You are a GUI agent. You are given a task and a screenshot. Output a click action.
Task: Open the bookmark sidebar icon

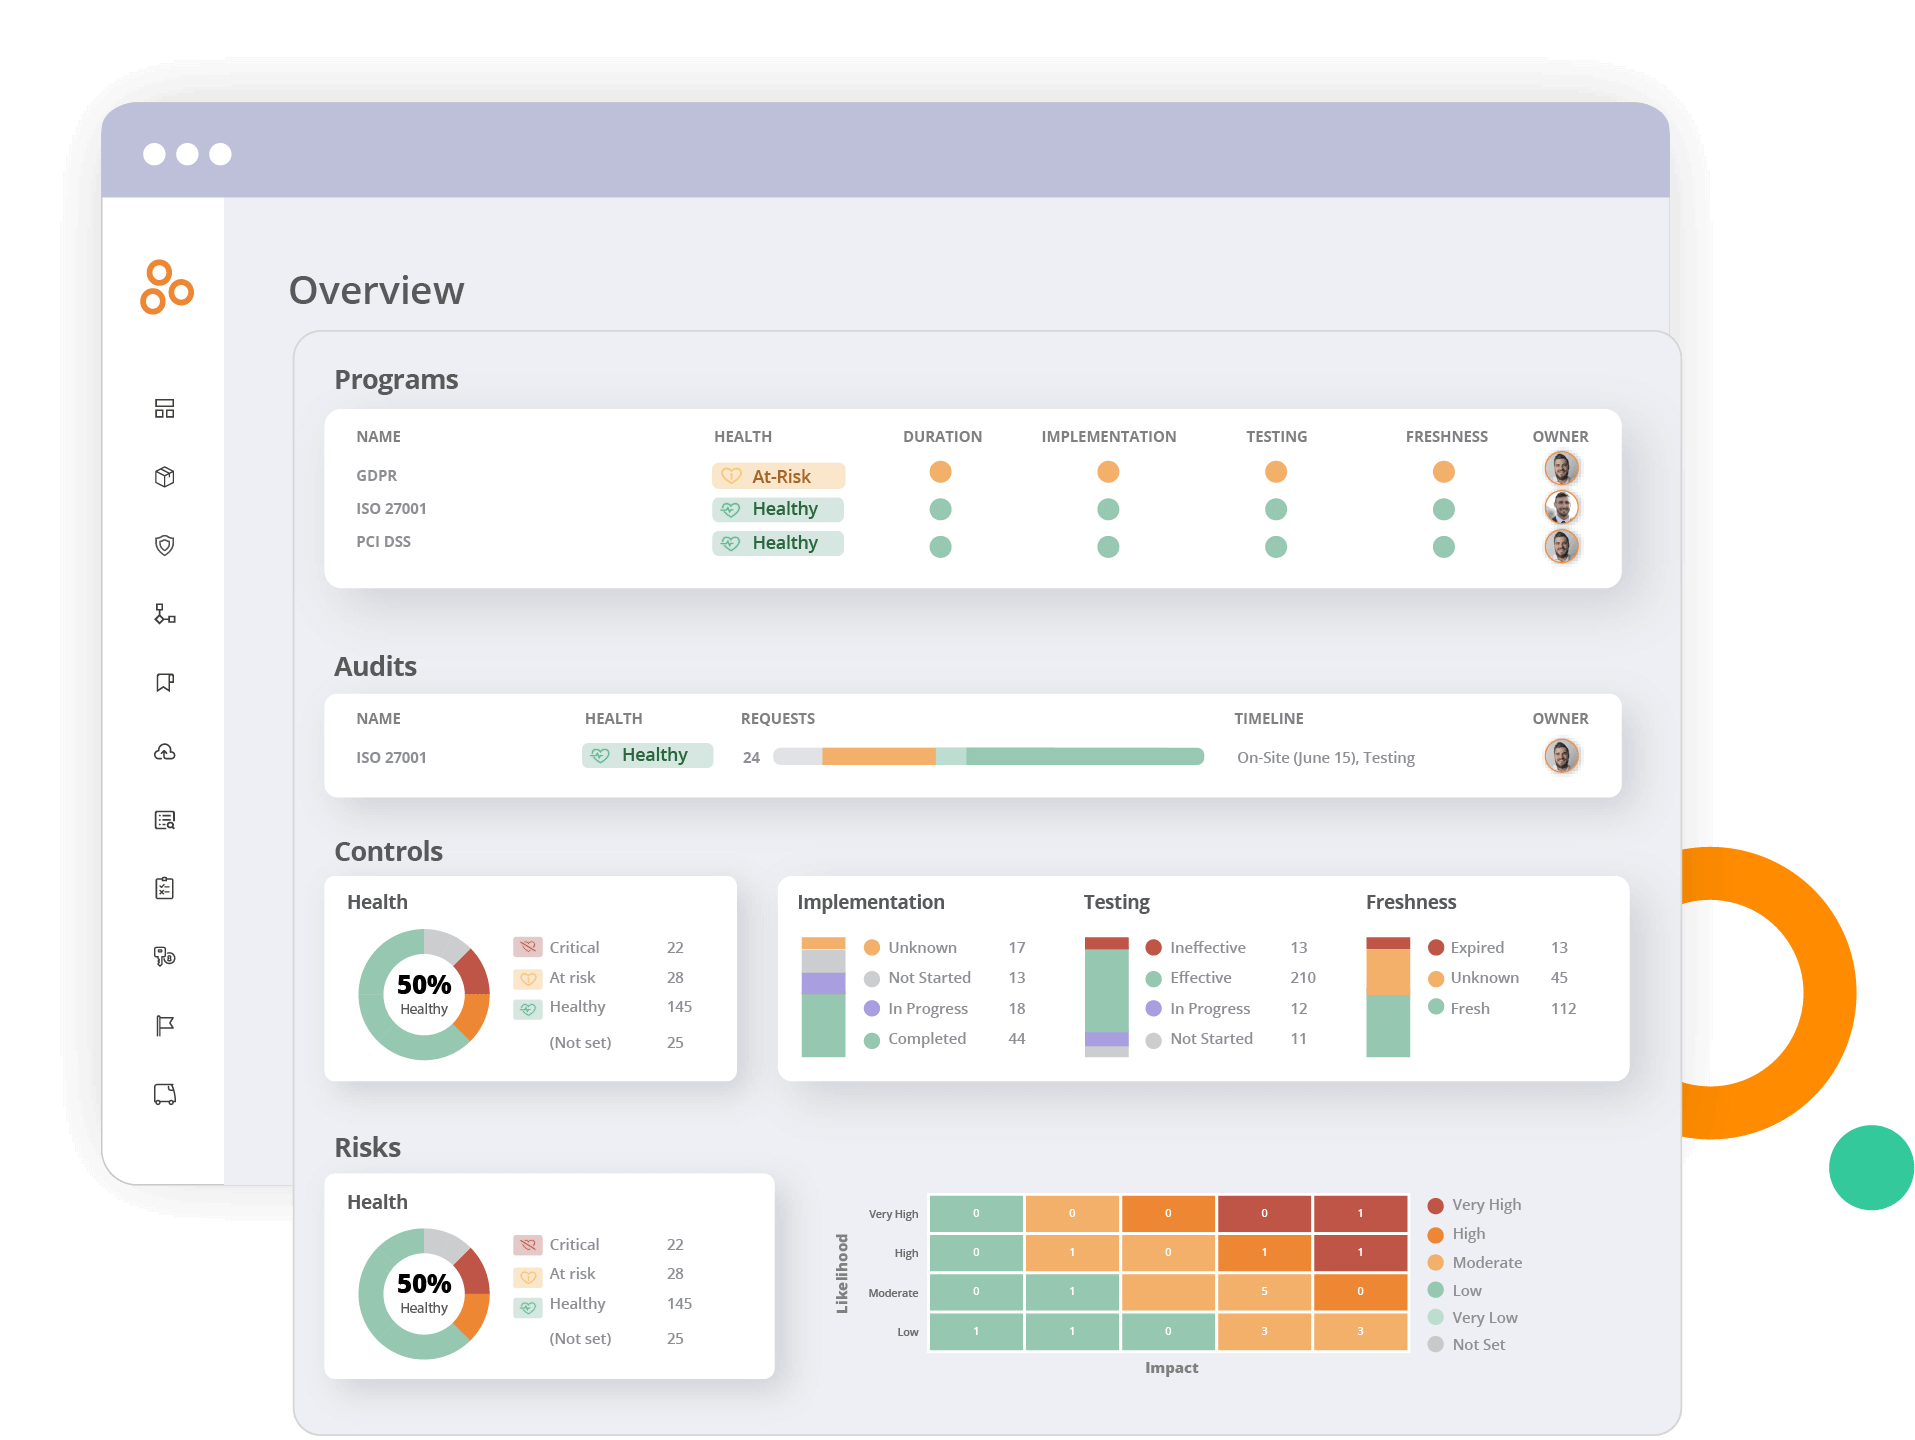point(165,682)
